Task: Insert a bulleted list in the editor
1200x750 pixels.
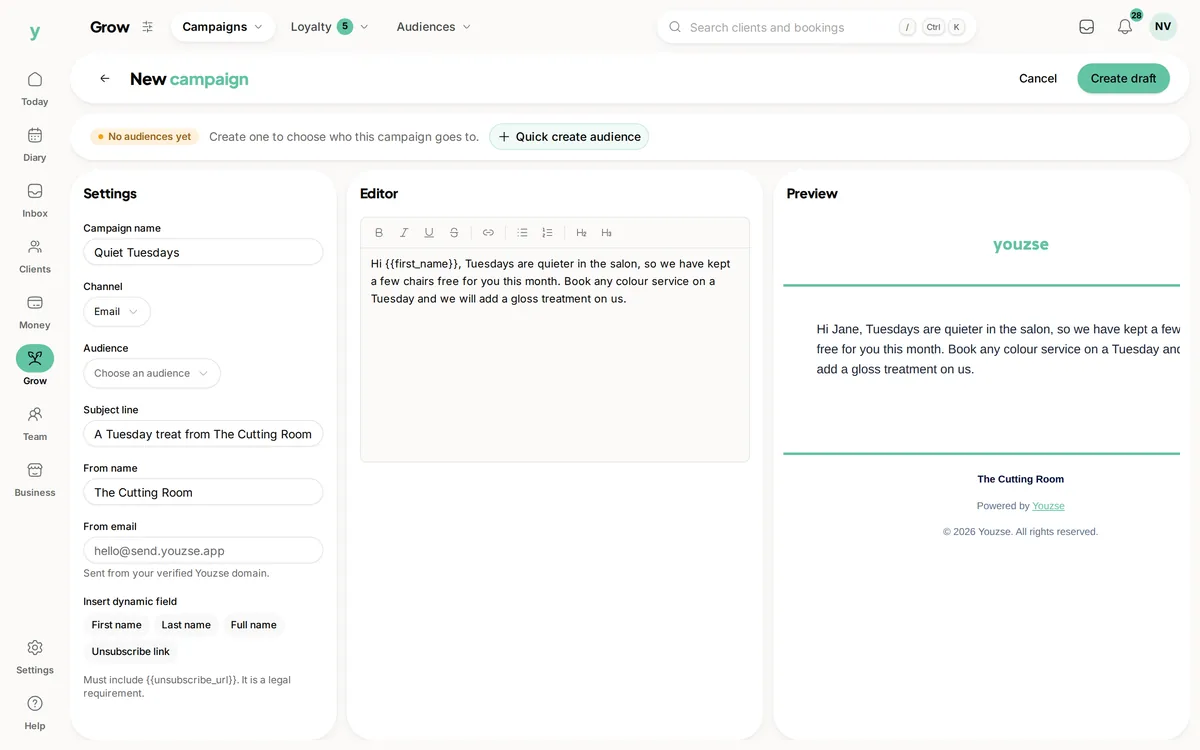Action: click(x=522, y=233)
